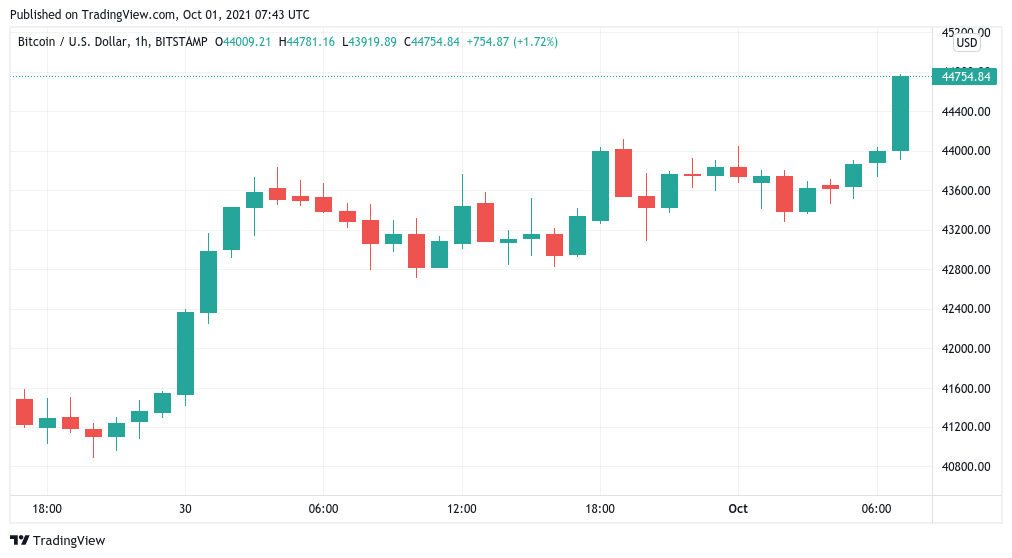Click the 42000.00 price axis label
Viewport: 1012px width, 558px height.
(965, 349)
